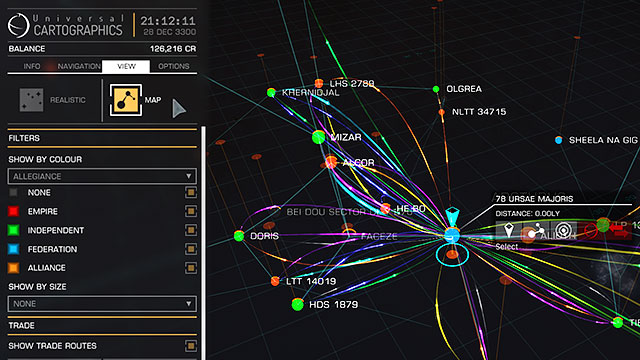Click the blue FEDERATION colour swatch
The width and height of the screenshot is (640, 360).
13,249
